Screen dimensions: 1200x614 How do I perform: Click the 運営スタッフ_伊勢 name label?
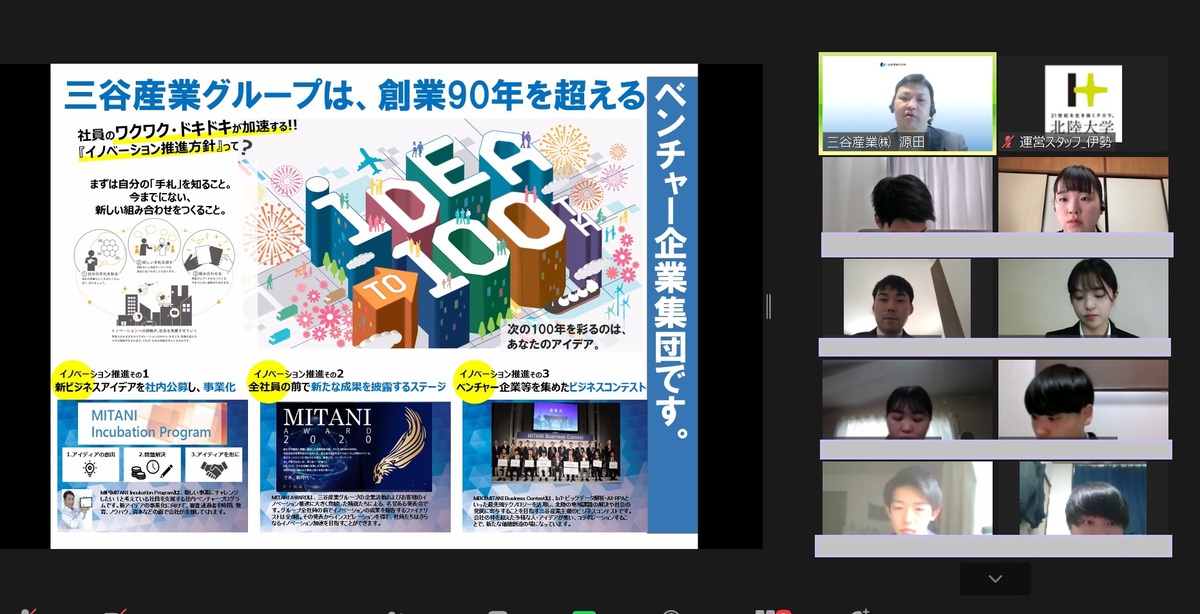coord(1064,142)
